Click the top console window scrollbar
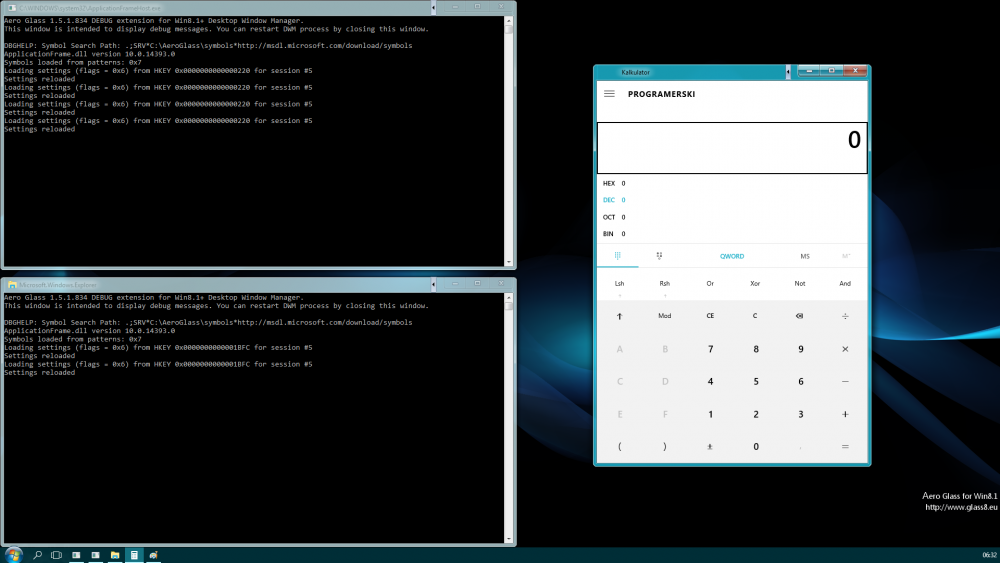The height and width of the screenshot is (563, 1000). [510, 140]
